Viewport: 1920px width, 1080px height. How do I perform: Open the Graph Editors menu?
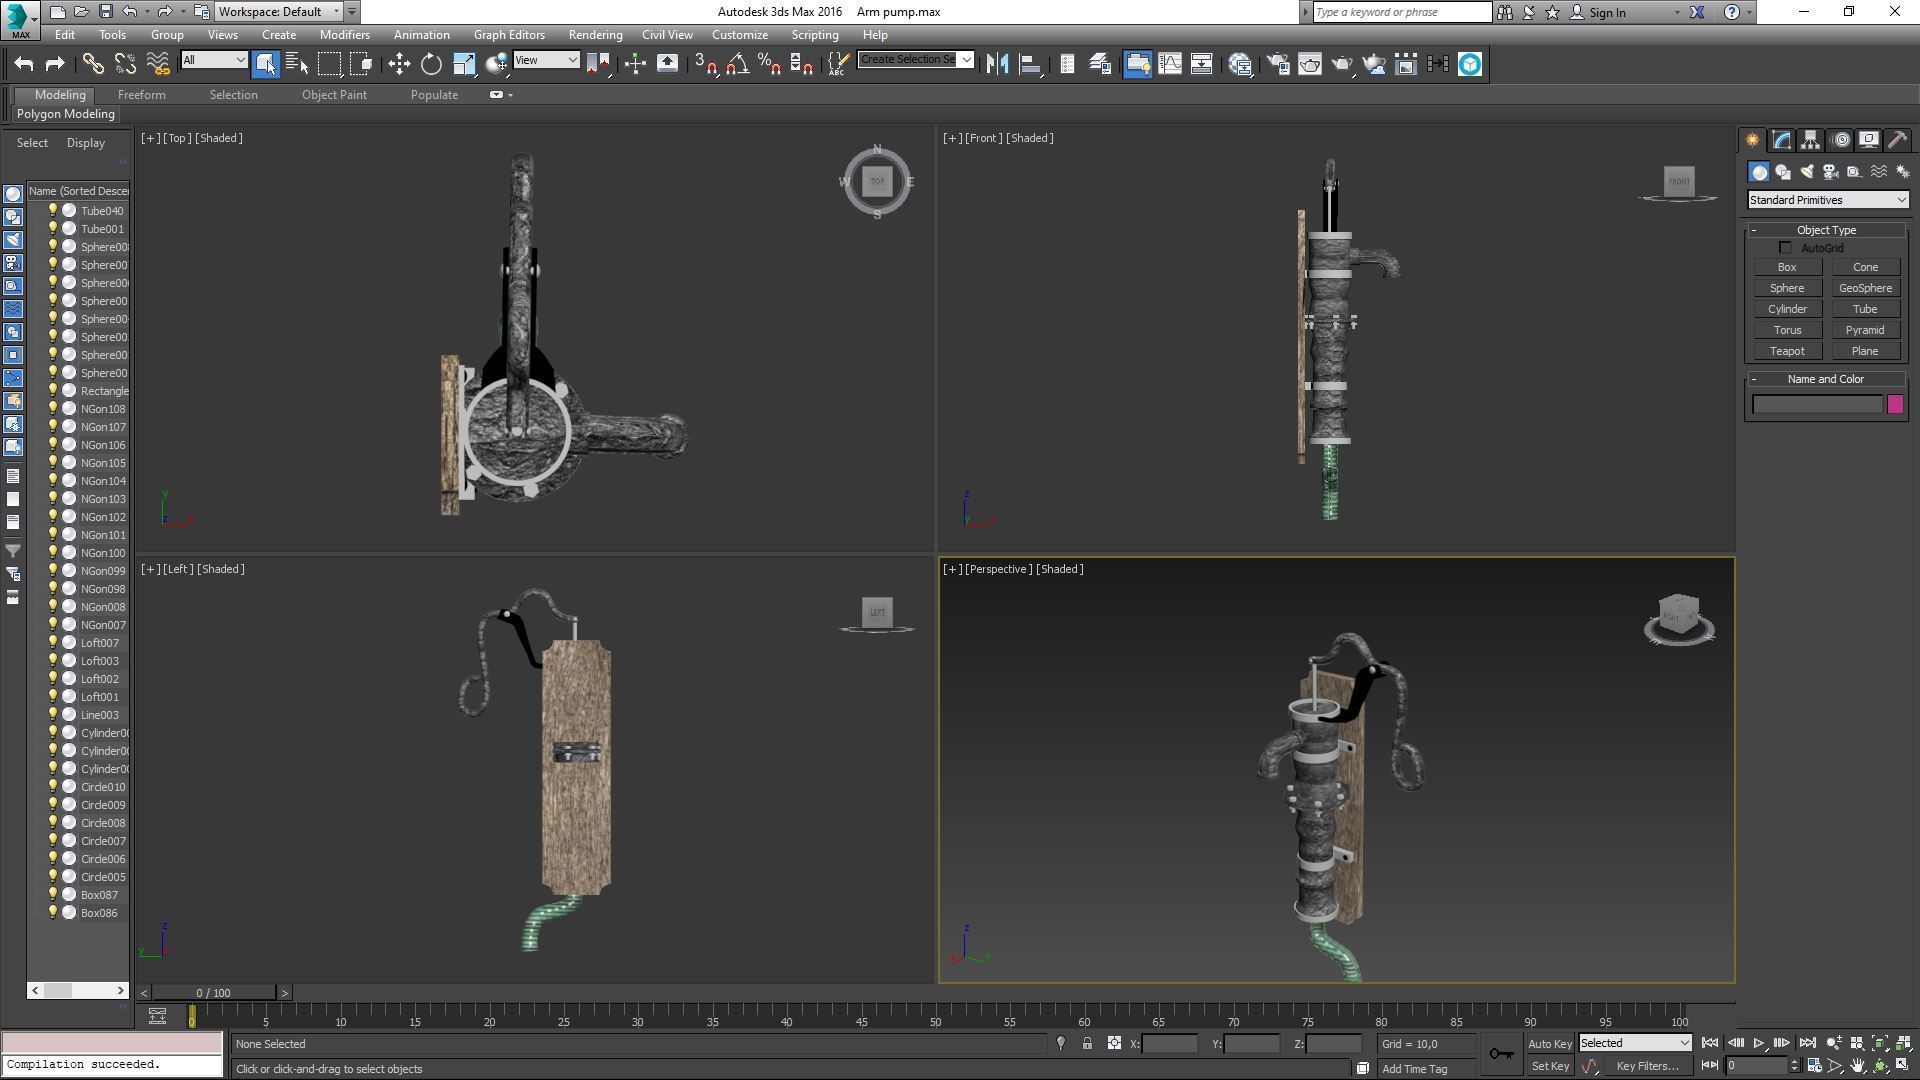point(509,34)
